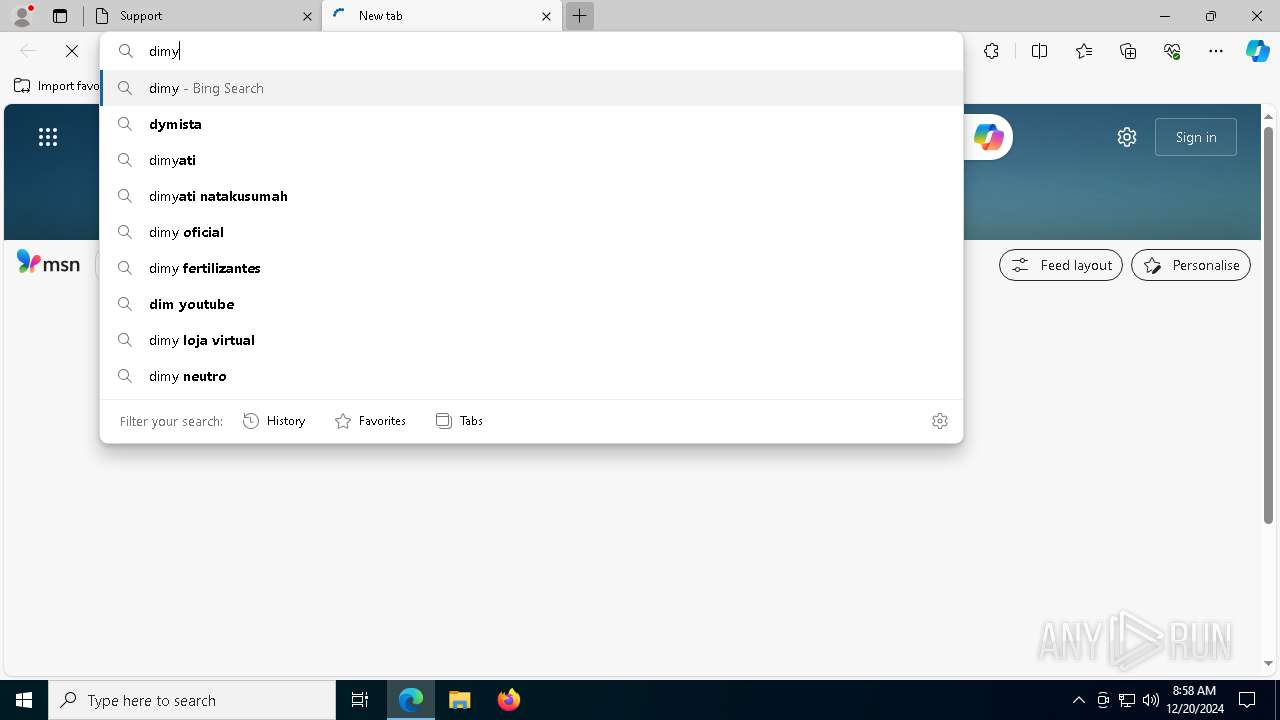Select 'dimy fertilizantes' suggestion

coord(531,268)
